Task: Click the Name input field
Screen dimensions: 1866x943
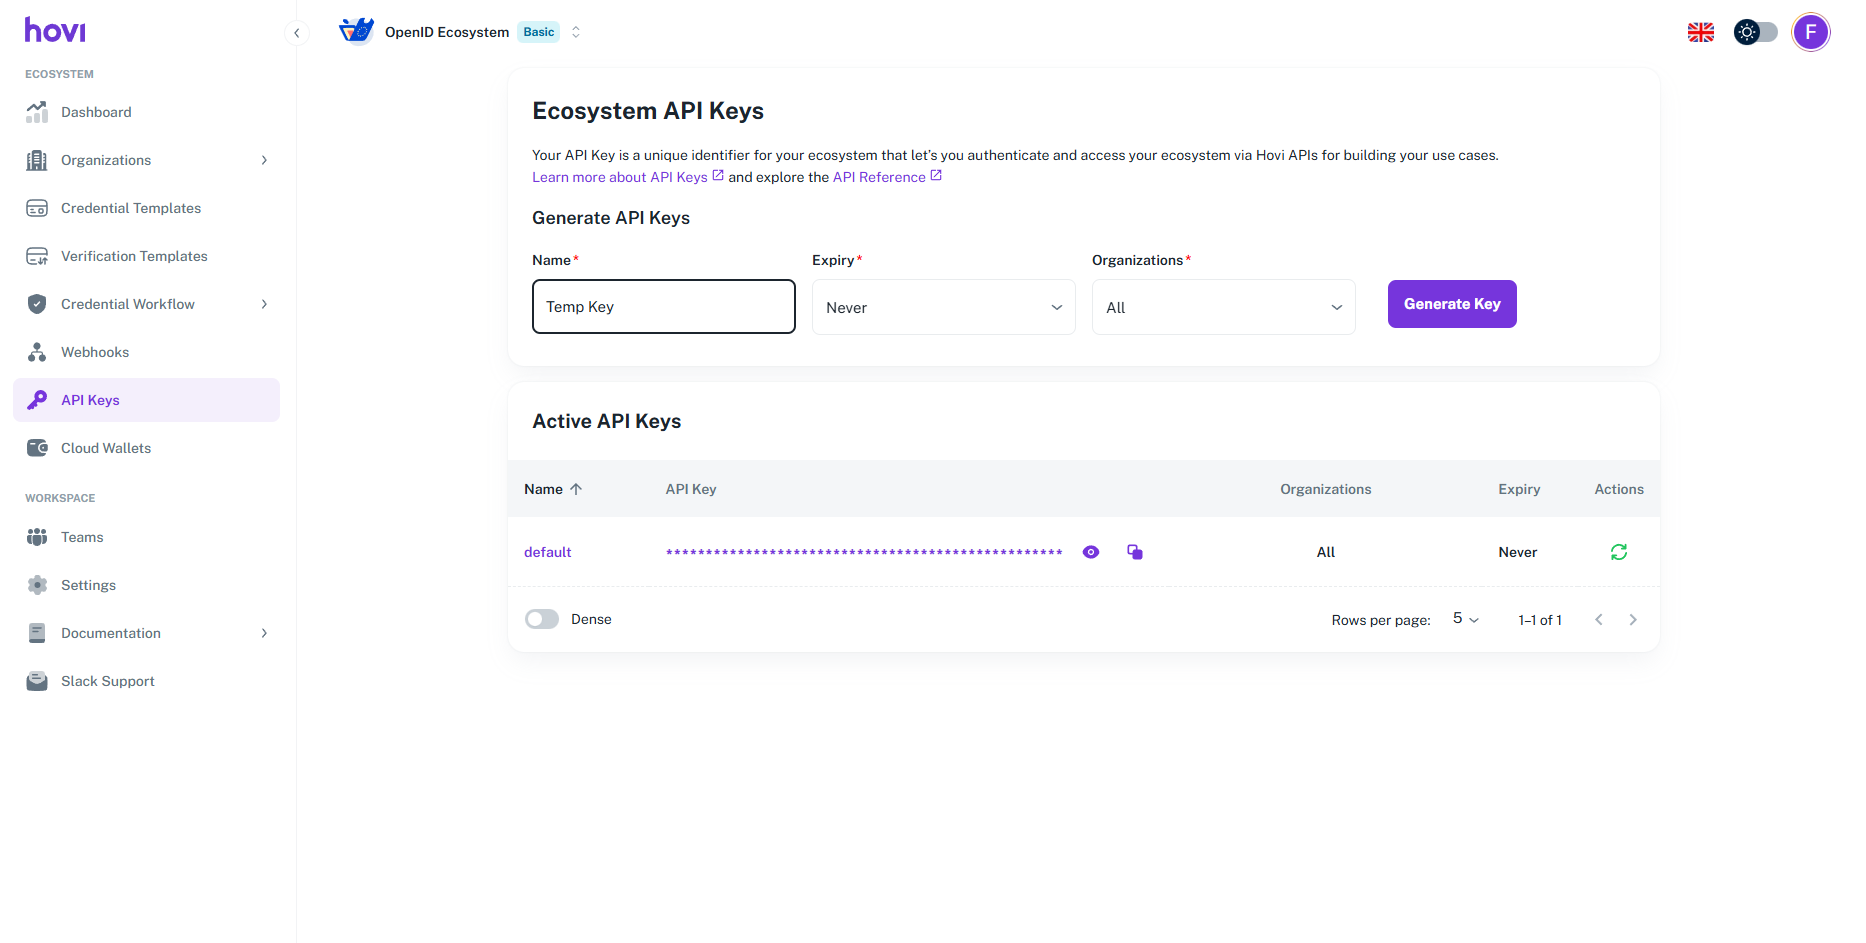Action: (663, 307)
